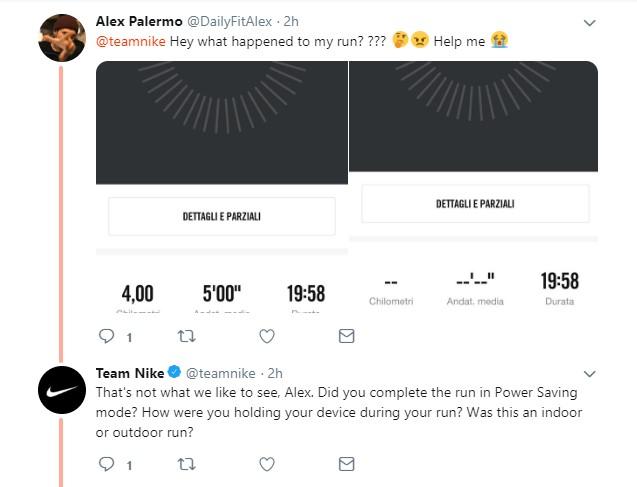
Task: Like the Team Nike reply
Action: (x=267, y=464)
